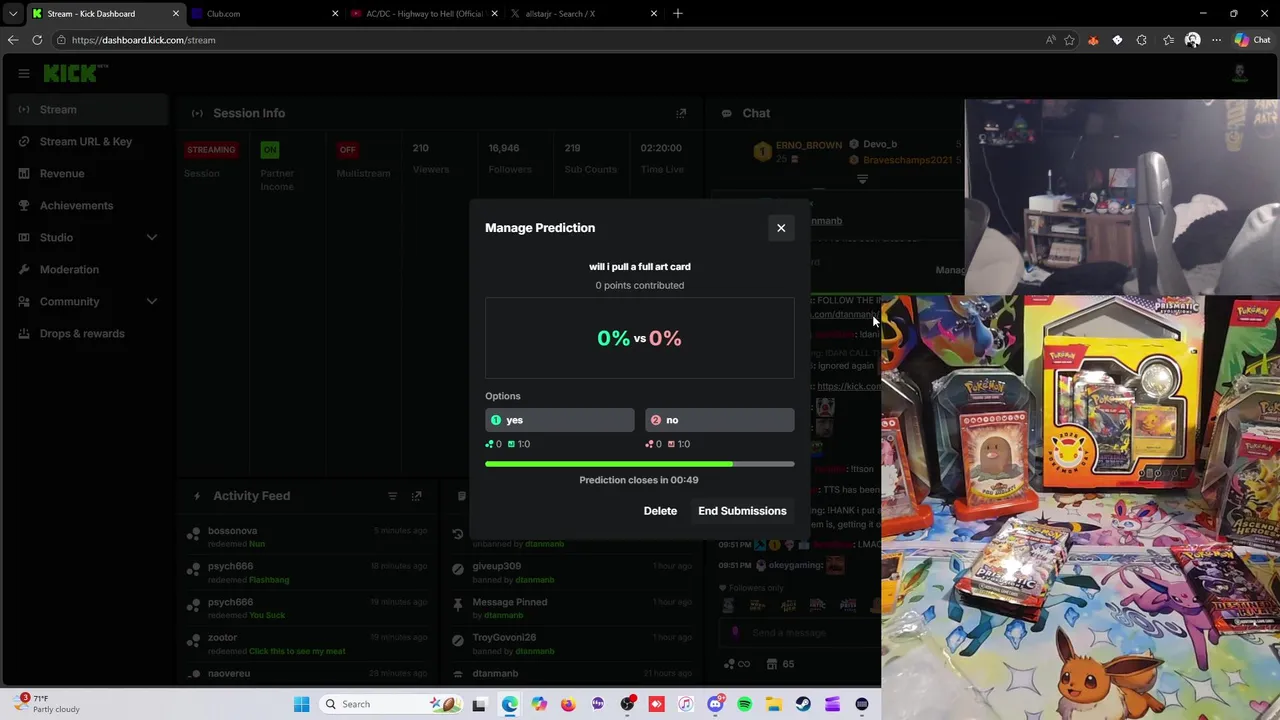
Task: Open Firefox from the taskbar
Action: (568, 704)
